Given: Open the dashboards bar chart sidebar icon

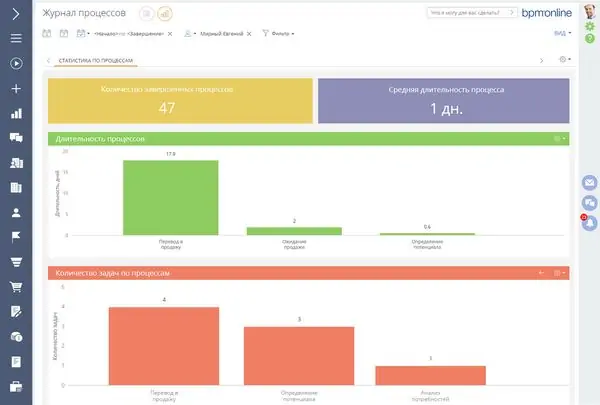Looking at the screenshot, I should tap(15, 114).
